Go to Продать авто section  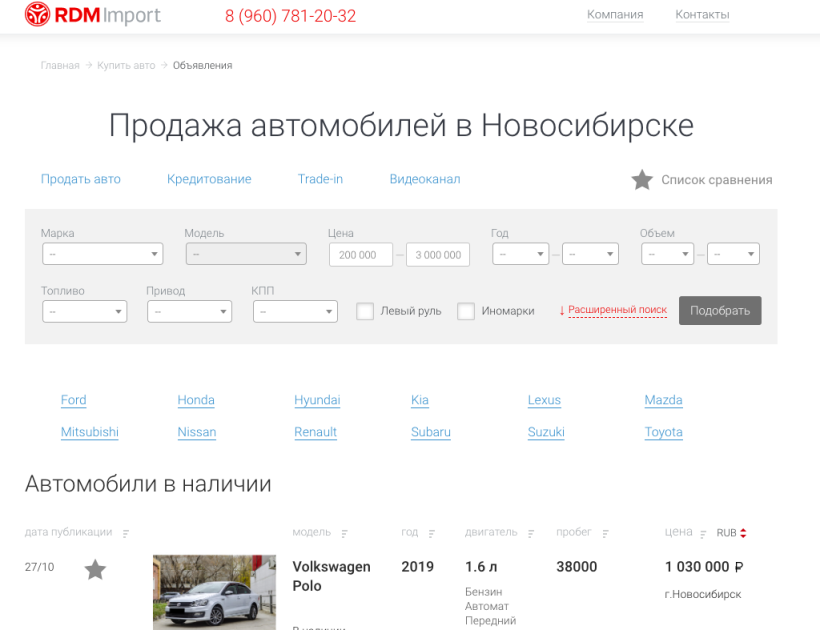pos(81,179)
